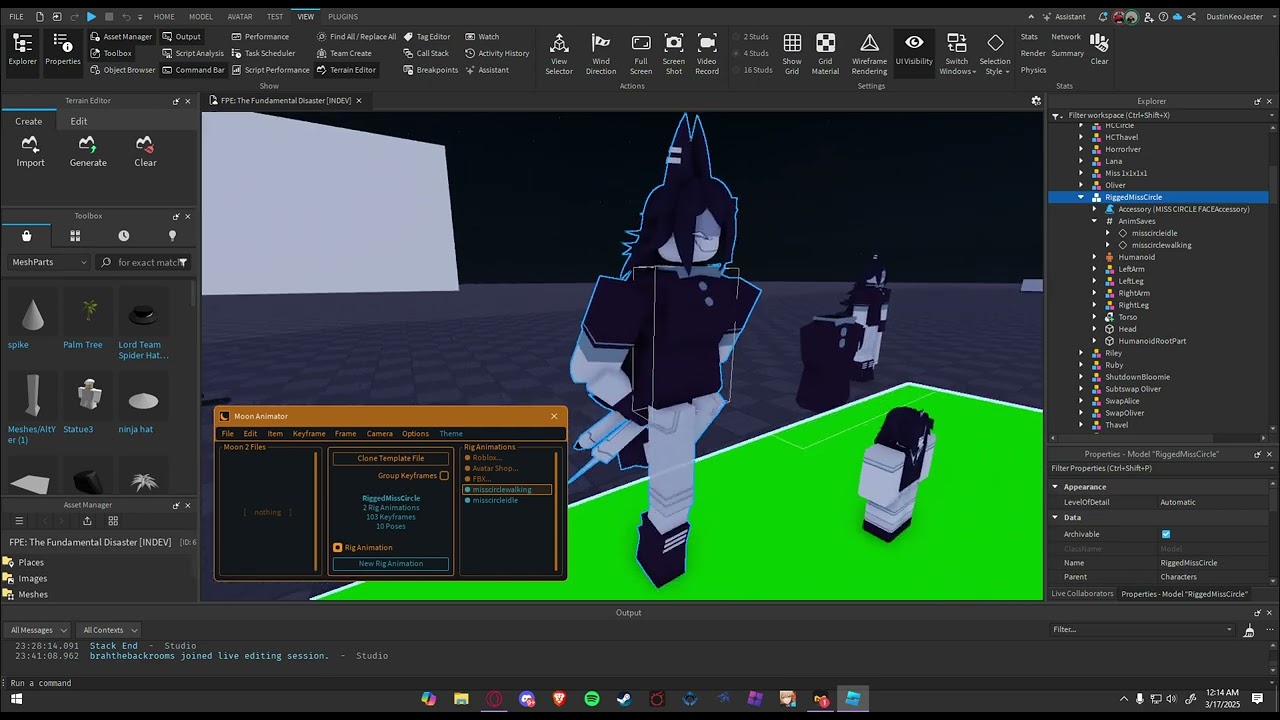
Task: Click the Clear stats button
Action: tap(1099, 48)
